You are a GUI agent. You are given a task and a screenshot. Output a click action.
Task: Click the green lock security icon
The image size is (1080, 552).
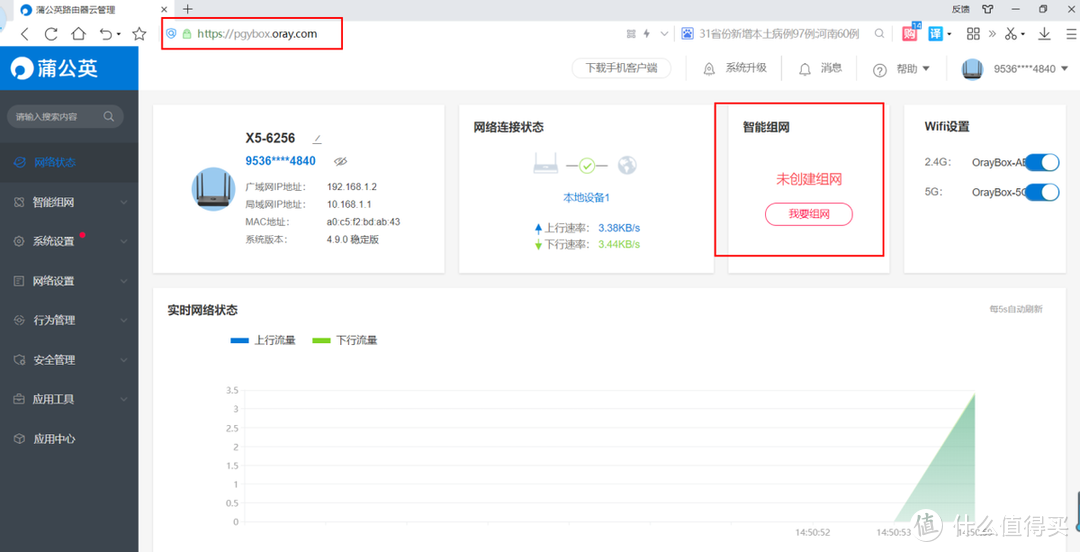(186, 33)
